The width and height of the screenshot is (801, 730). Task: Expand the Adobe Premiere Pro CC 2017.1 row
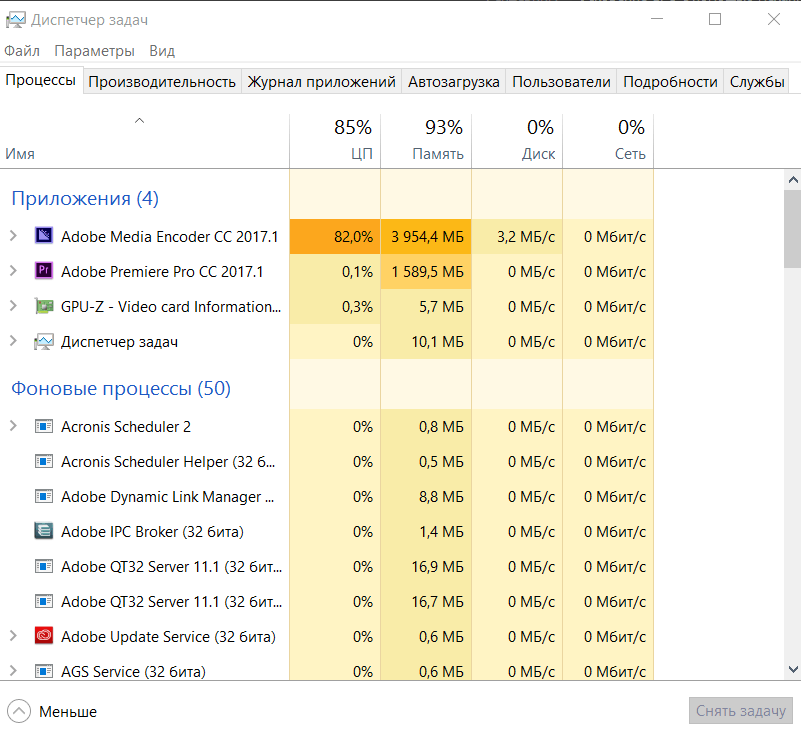14,271
